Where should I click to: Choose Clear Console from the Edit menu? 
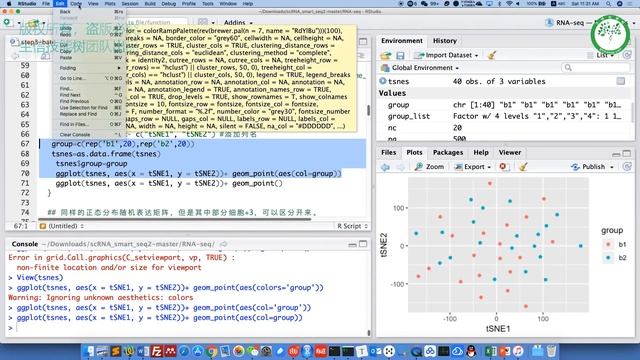75,134
